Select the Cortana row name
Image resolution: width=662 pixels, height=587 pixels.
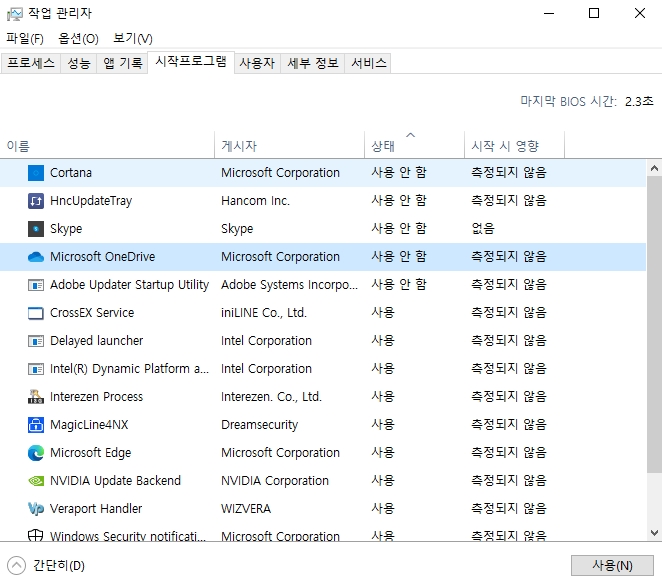point(71,173)
